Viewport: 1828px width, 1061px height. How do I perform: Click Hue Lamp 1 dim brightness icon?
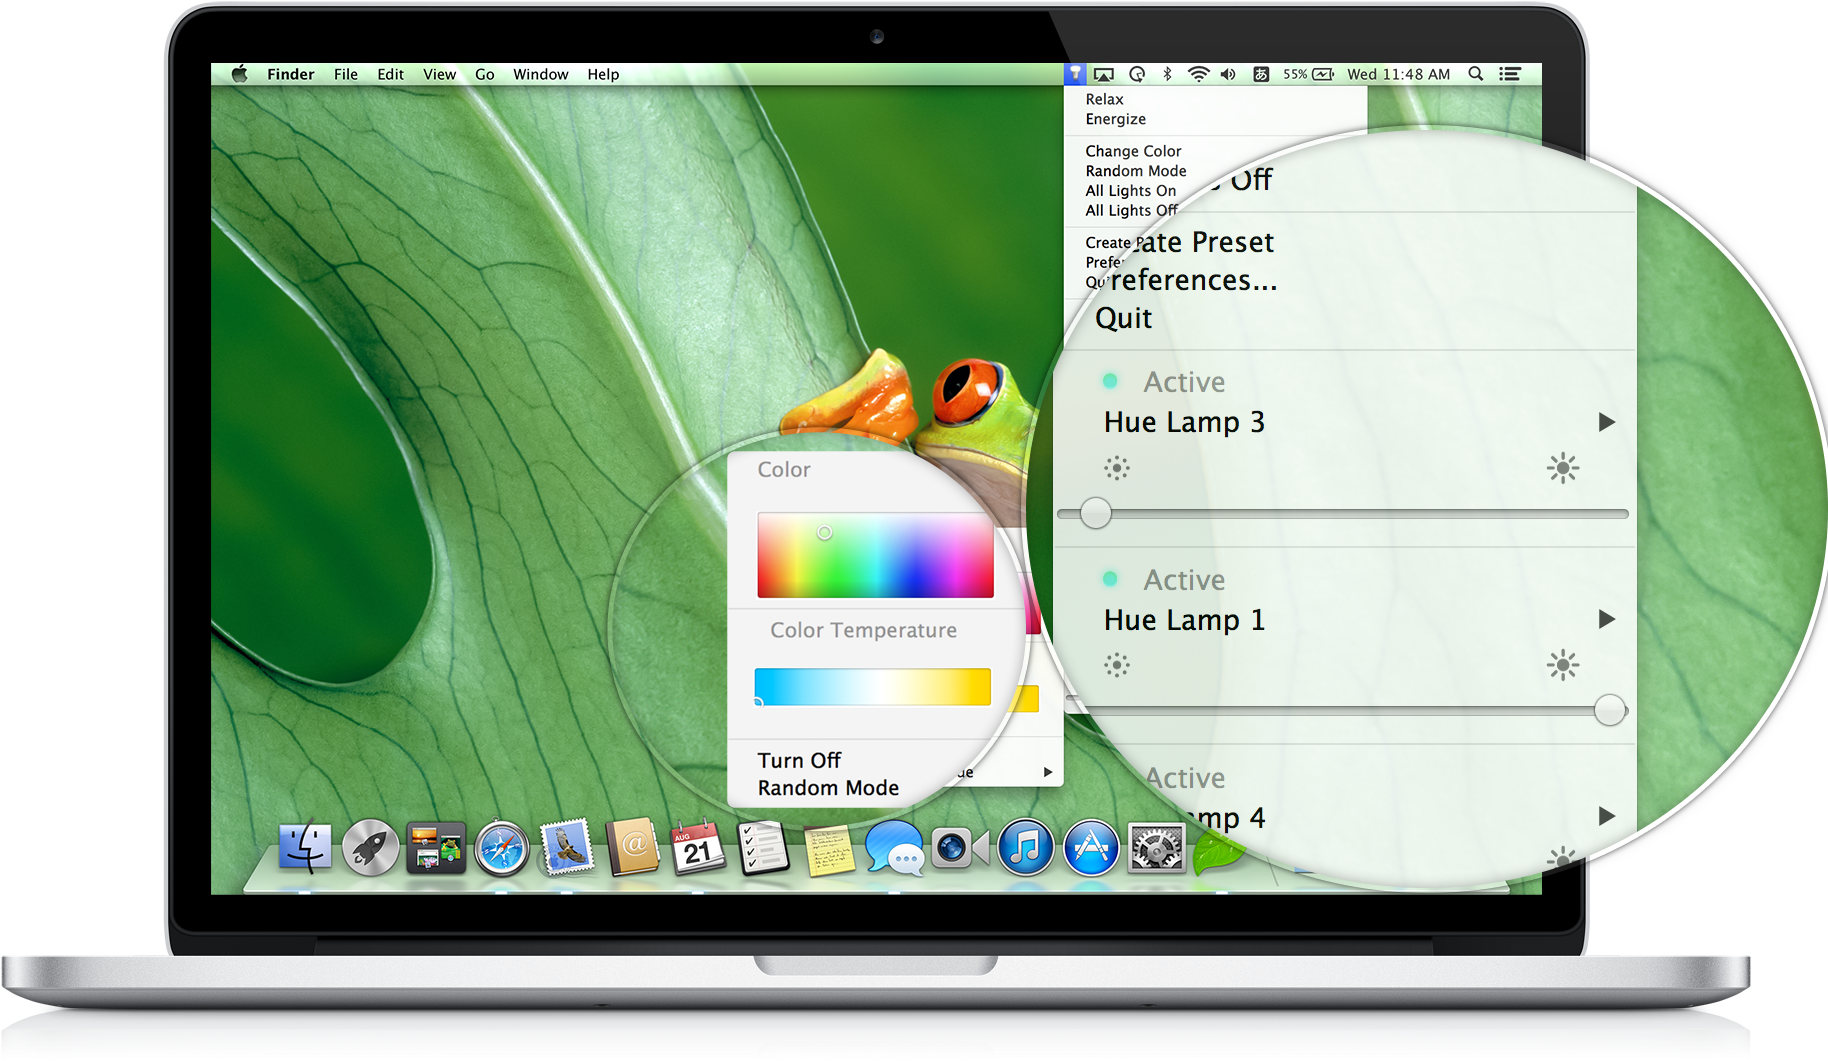click(x=1117, y=665)
